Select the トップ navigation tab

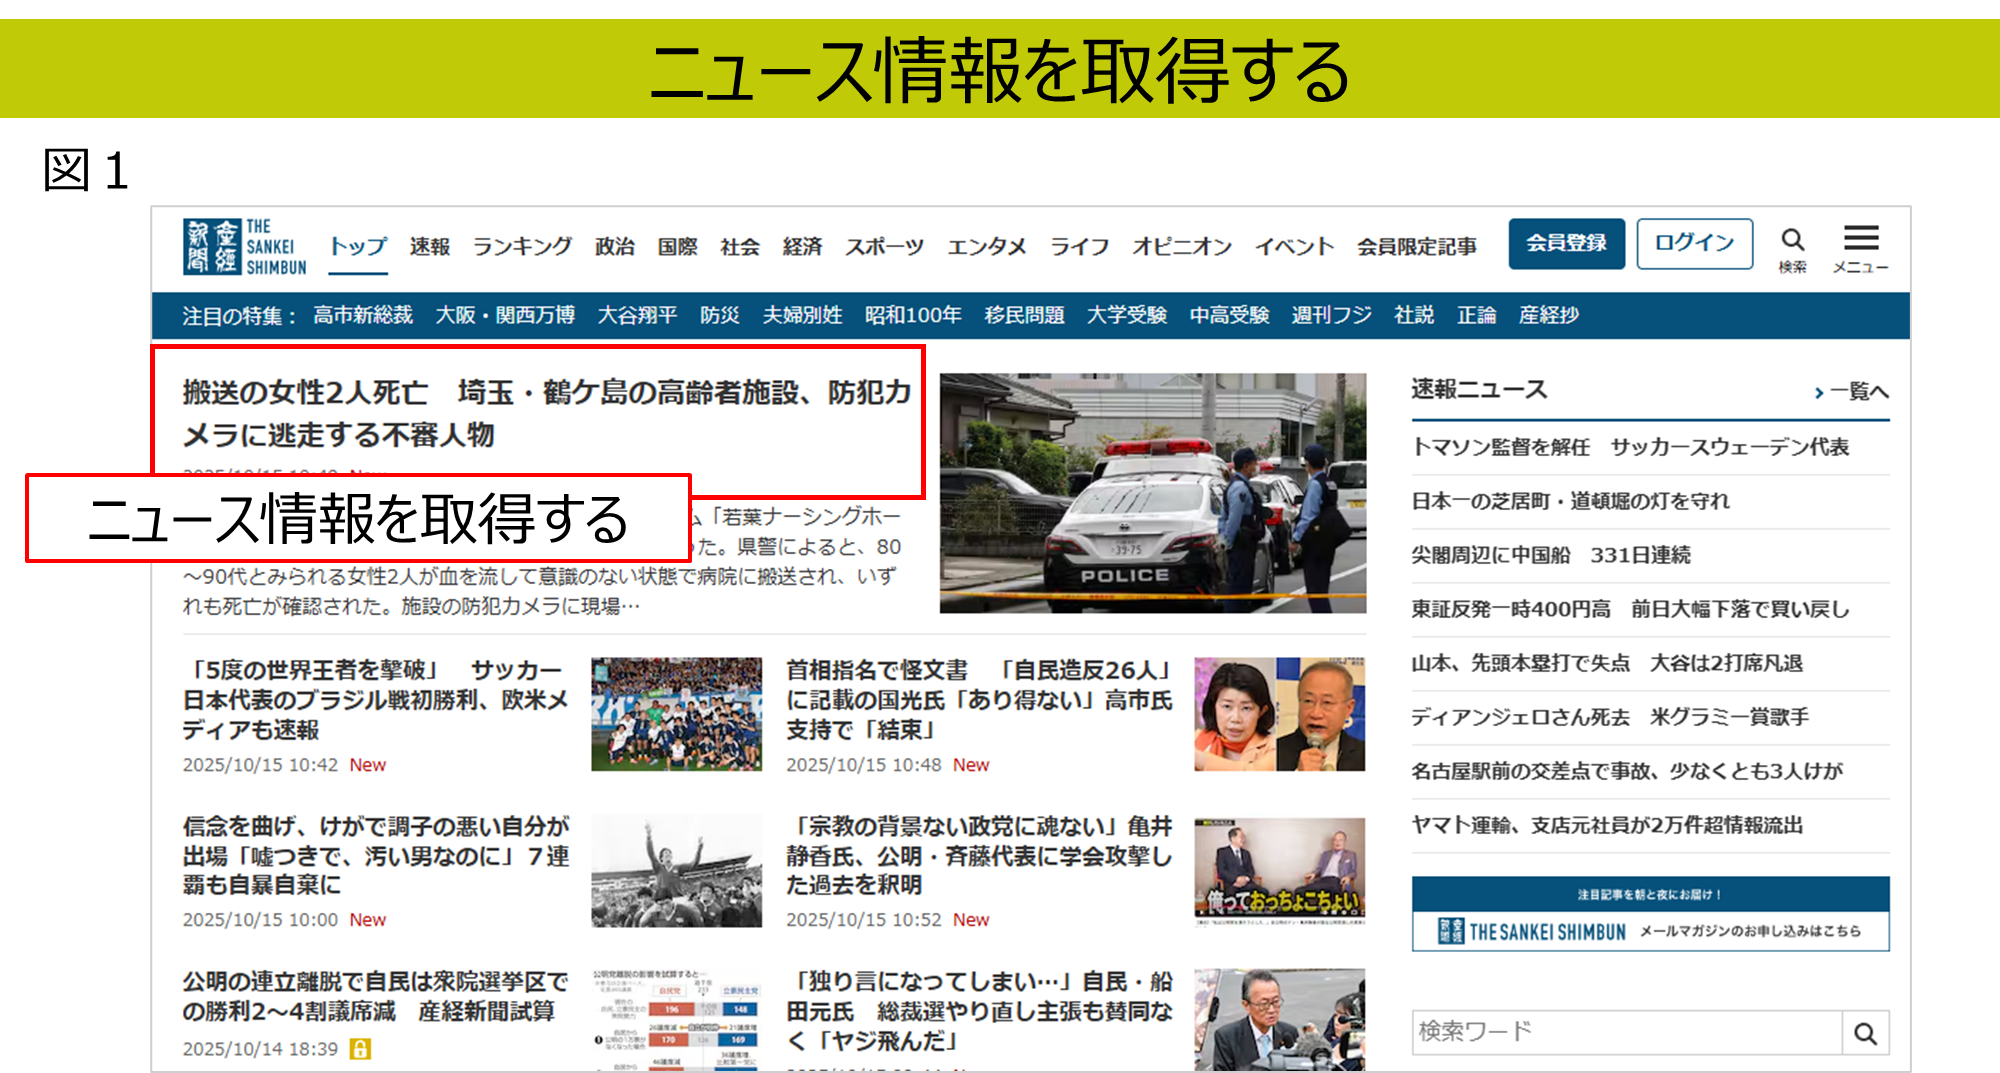tap(358, 247)
